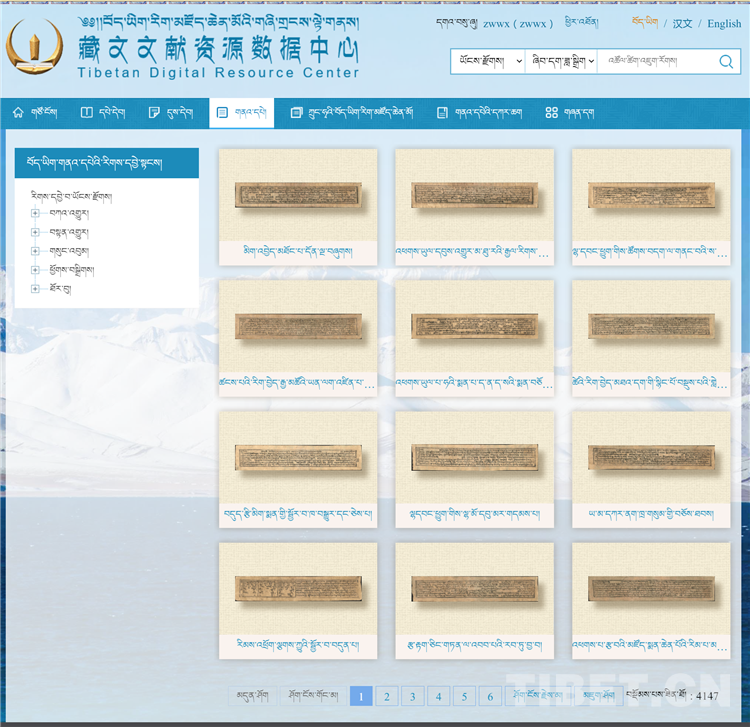The height and width of the screenshot is (727, 750).
Task: Go to page 2 in pagination
Action: coord(387,696)
